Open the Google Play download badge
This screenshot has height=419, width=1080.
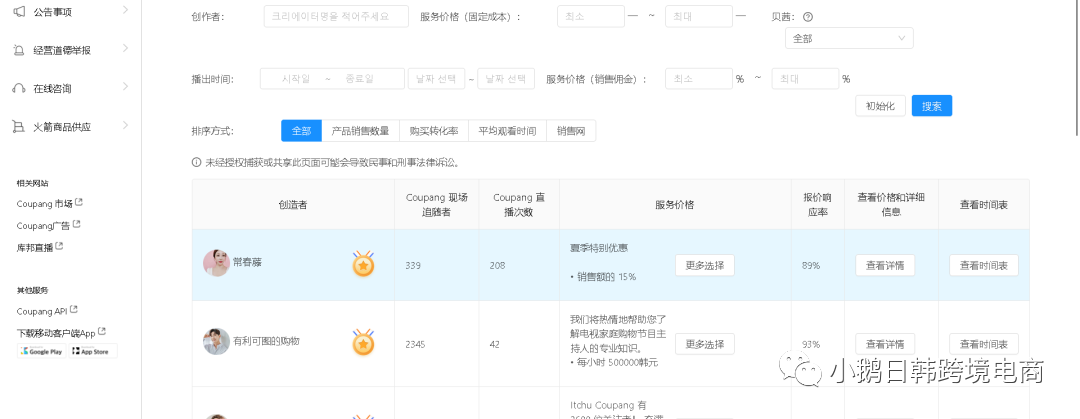pyautogui.click(x=41, y=351)
